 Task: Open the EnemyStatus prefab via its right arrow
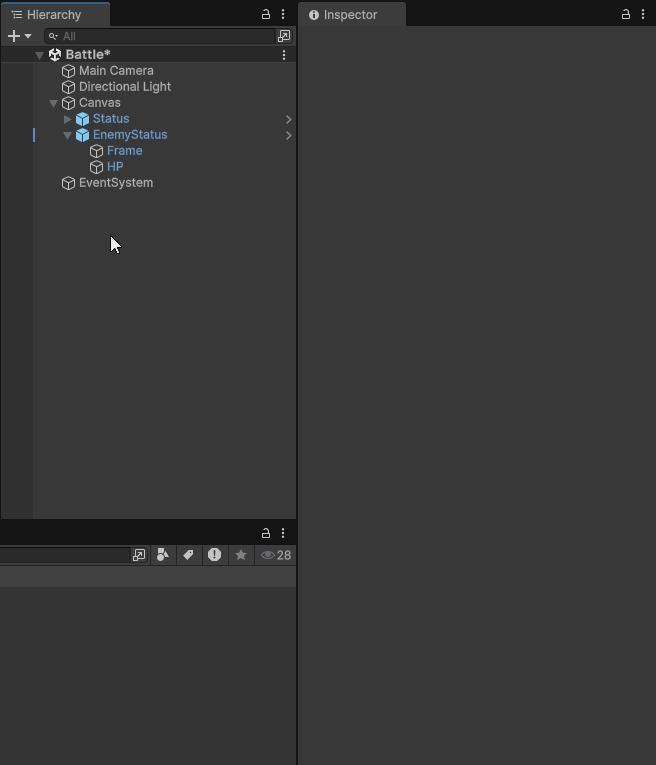point(288,135)
